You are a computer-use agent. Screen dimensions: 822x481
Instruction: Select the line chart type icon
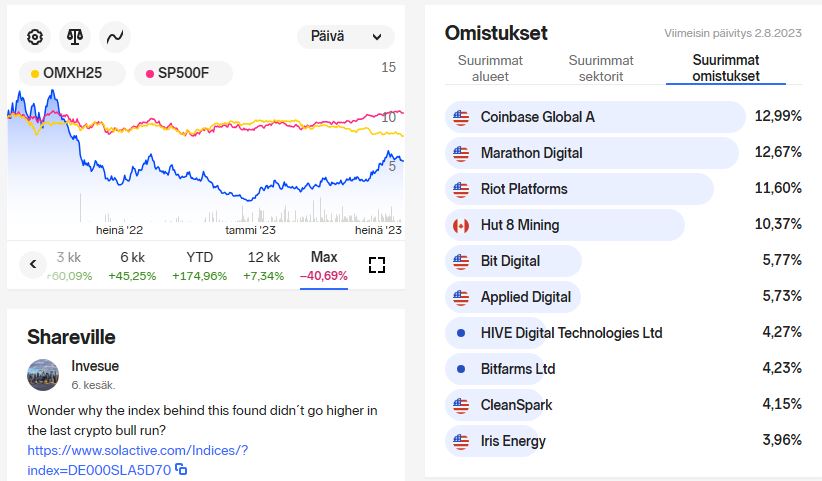pyautogui.click(x=115, y=37)
